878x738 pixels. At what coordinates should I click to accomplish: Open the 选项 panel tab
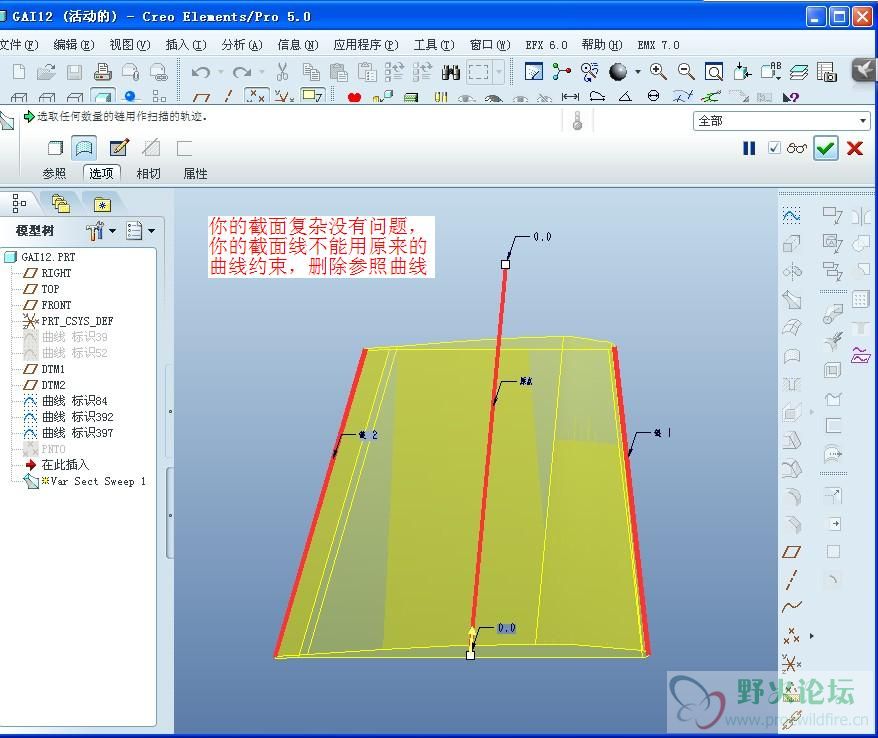coord(101,174)
